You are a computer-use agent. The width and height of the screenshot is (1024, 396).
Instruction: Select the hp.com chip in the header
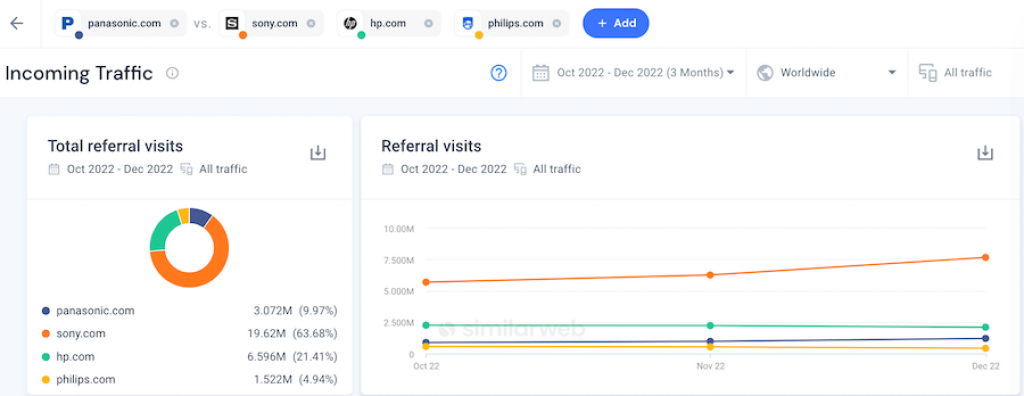[x=389, y=24]
